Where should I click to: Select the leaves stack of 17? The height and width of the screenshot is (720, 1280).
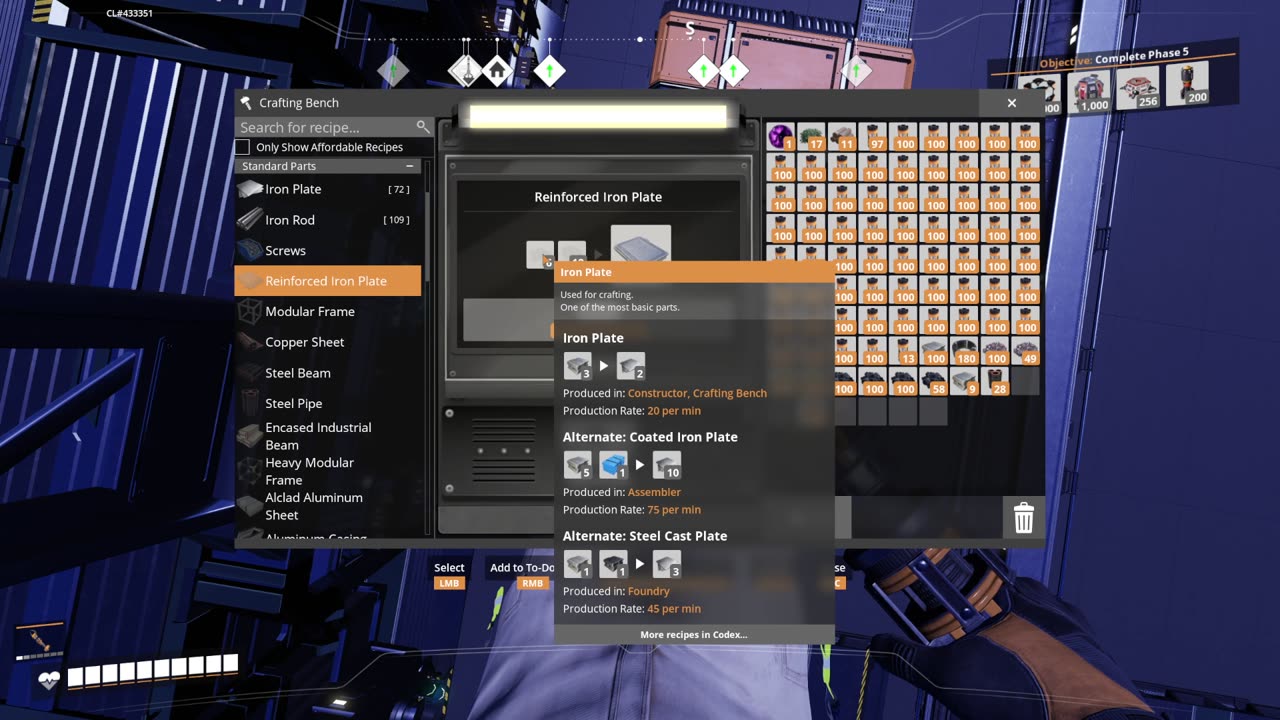pyautogui.click(x=812, y=137)
